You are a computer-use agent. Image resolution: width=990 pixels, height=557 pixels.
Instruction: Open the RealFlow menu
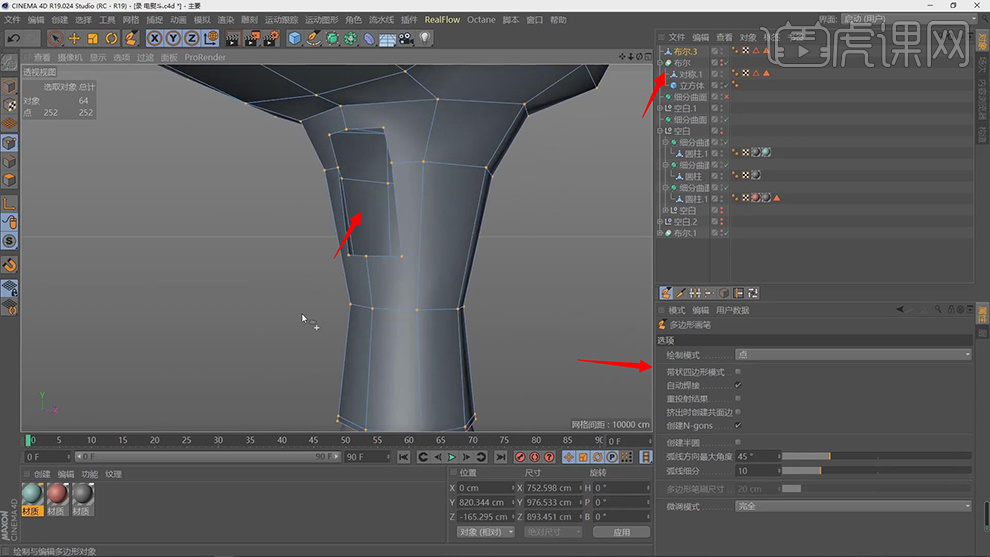[x=443, y=20]
